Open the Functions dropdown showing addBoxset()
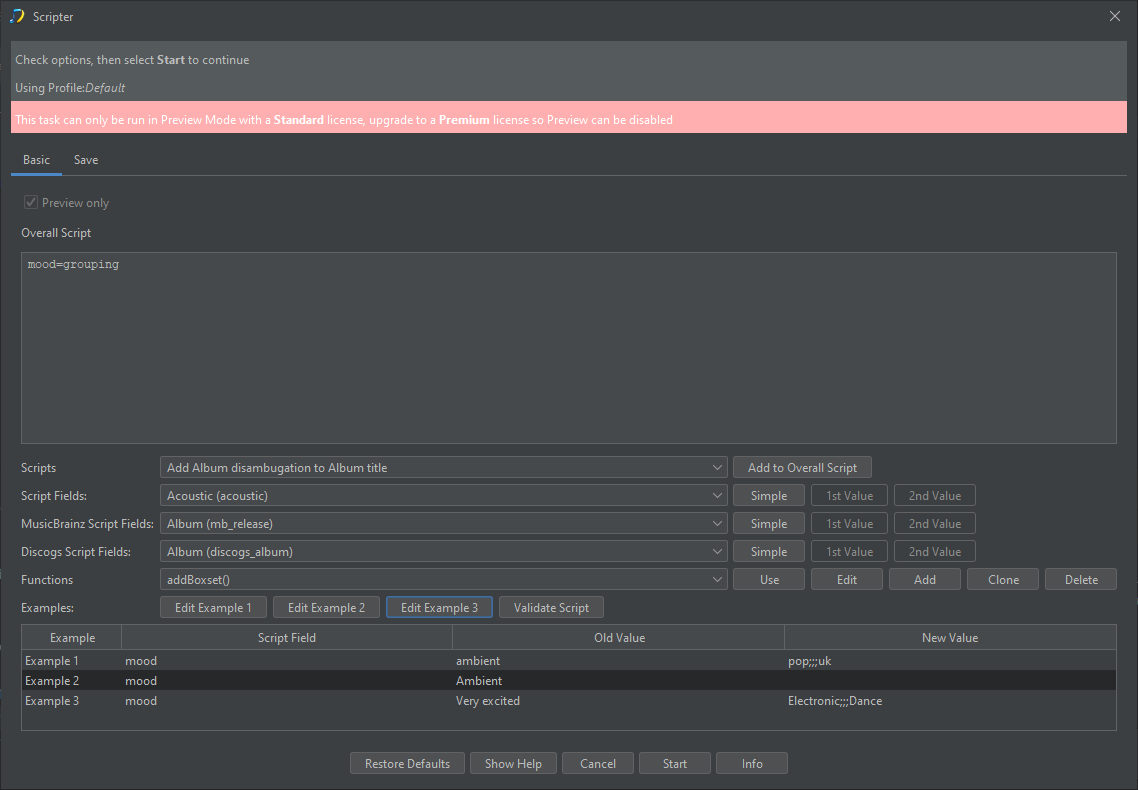Viewport: 1138px width, 790px height. click(x=443, y=580)
